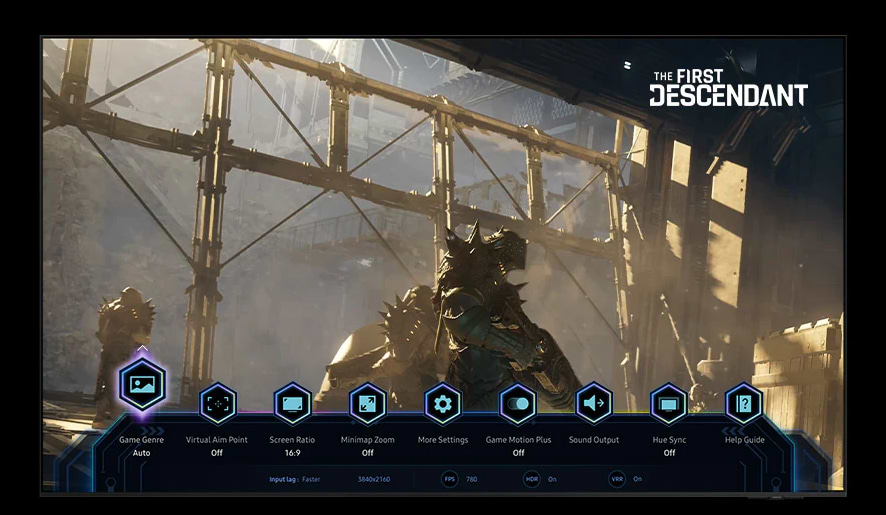886x515 pixels.
Task: Open the Virtual Aim Point icon
Action: [x=217, y=404]
